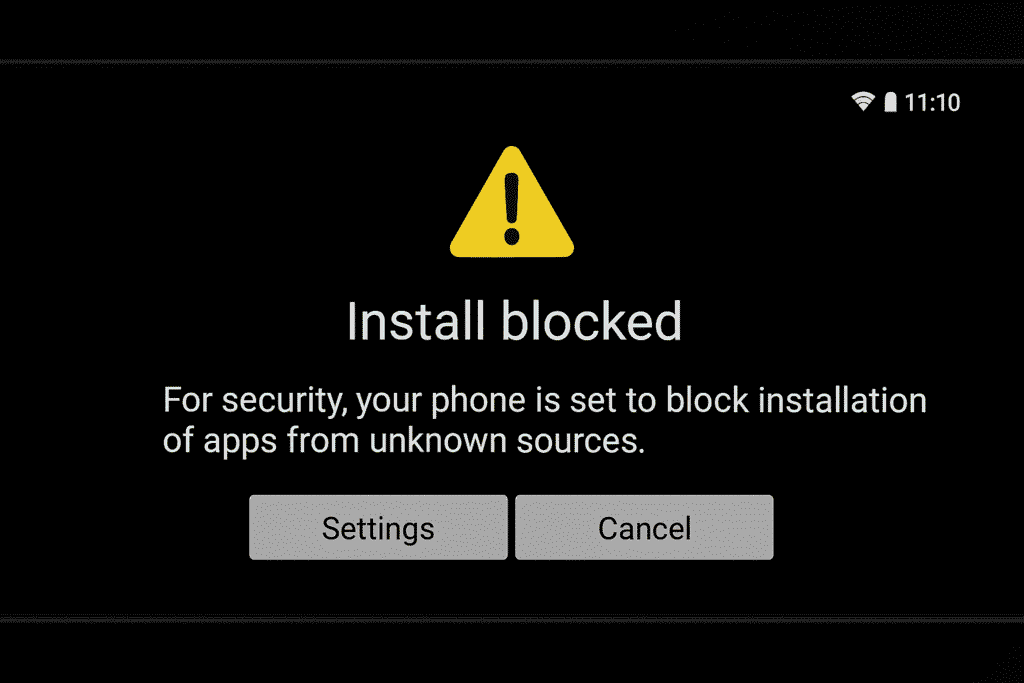Open Settings from the blocked dialog

[x=378, y=528]
